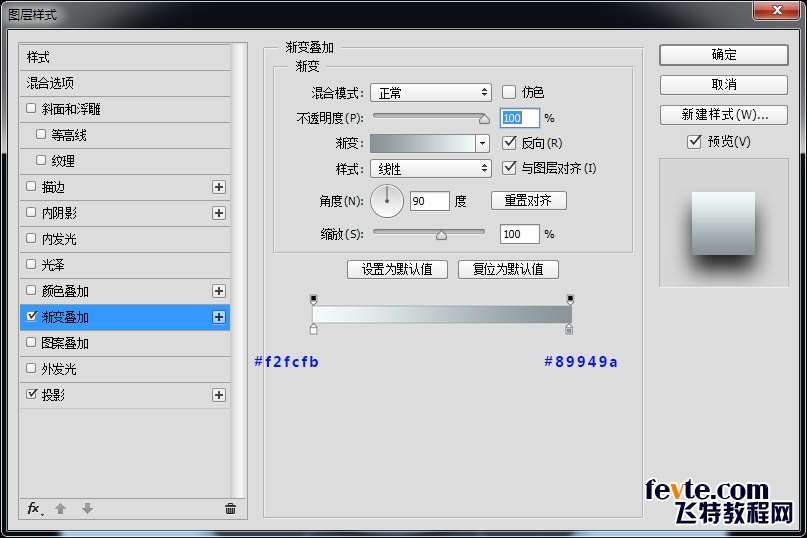
Task: Click the 取消 cancel button
Action: pos(724,84)
